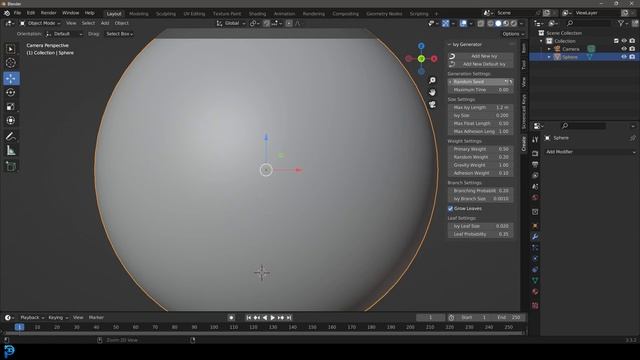Open the Create sidebar tab

tap(524, 143)
